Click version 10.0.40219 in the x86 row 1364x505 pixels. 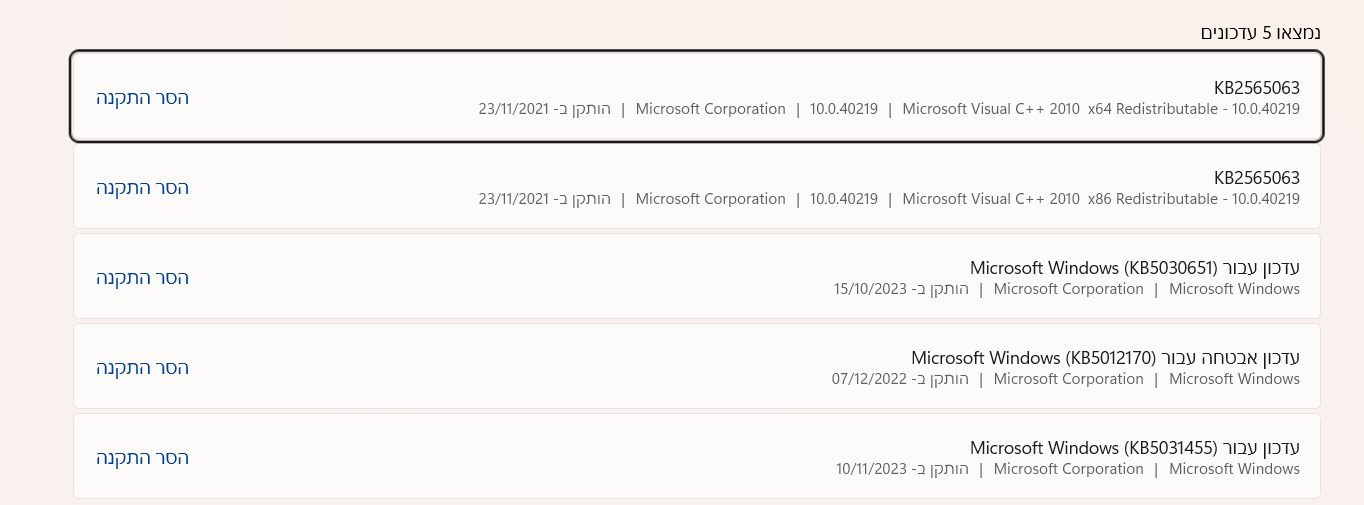tap(844, 199)
